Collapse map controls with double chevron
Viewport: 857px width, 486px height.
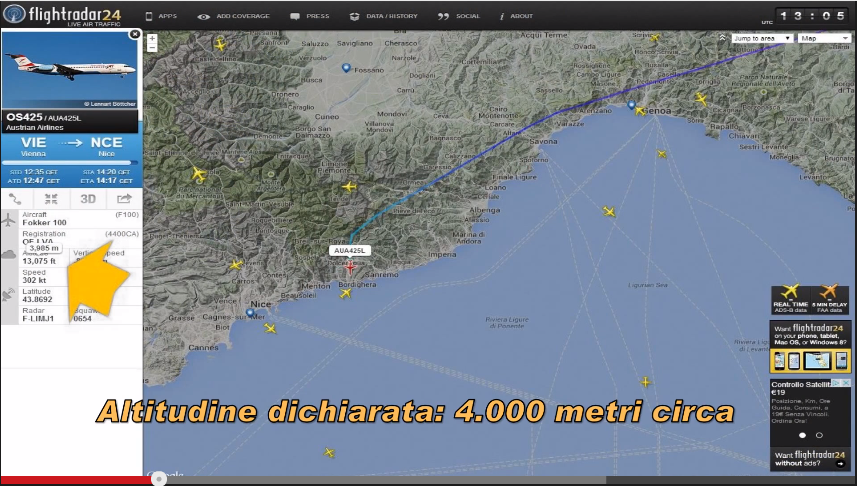click(722, 38)
